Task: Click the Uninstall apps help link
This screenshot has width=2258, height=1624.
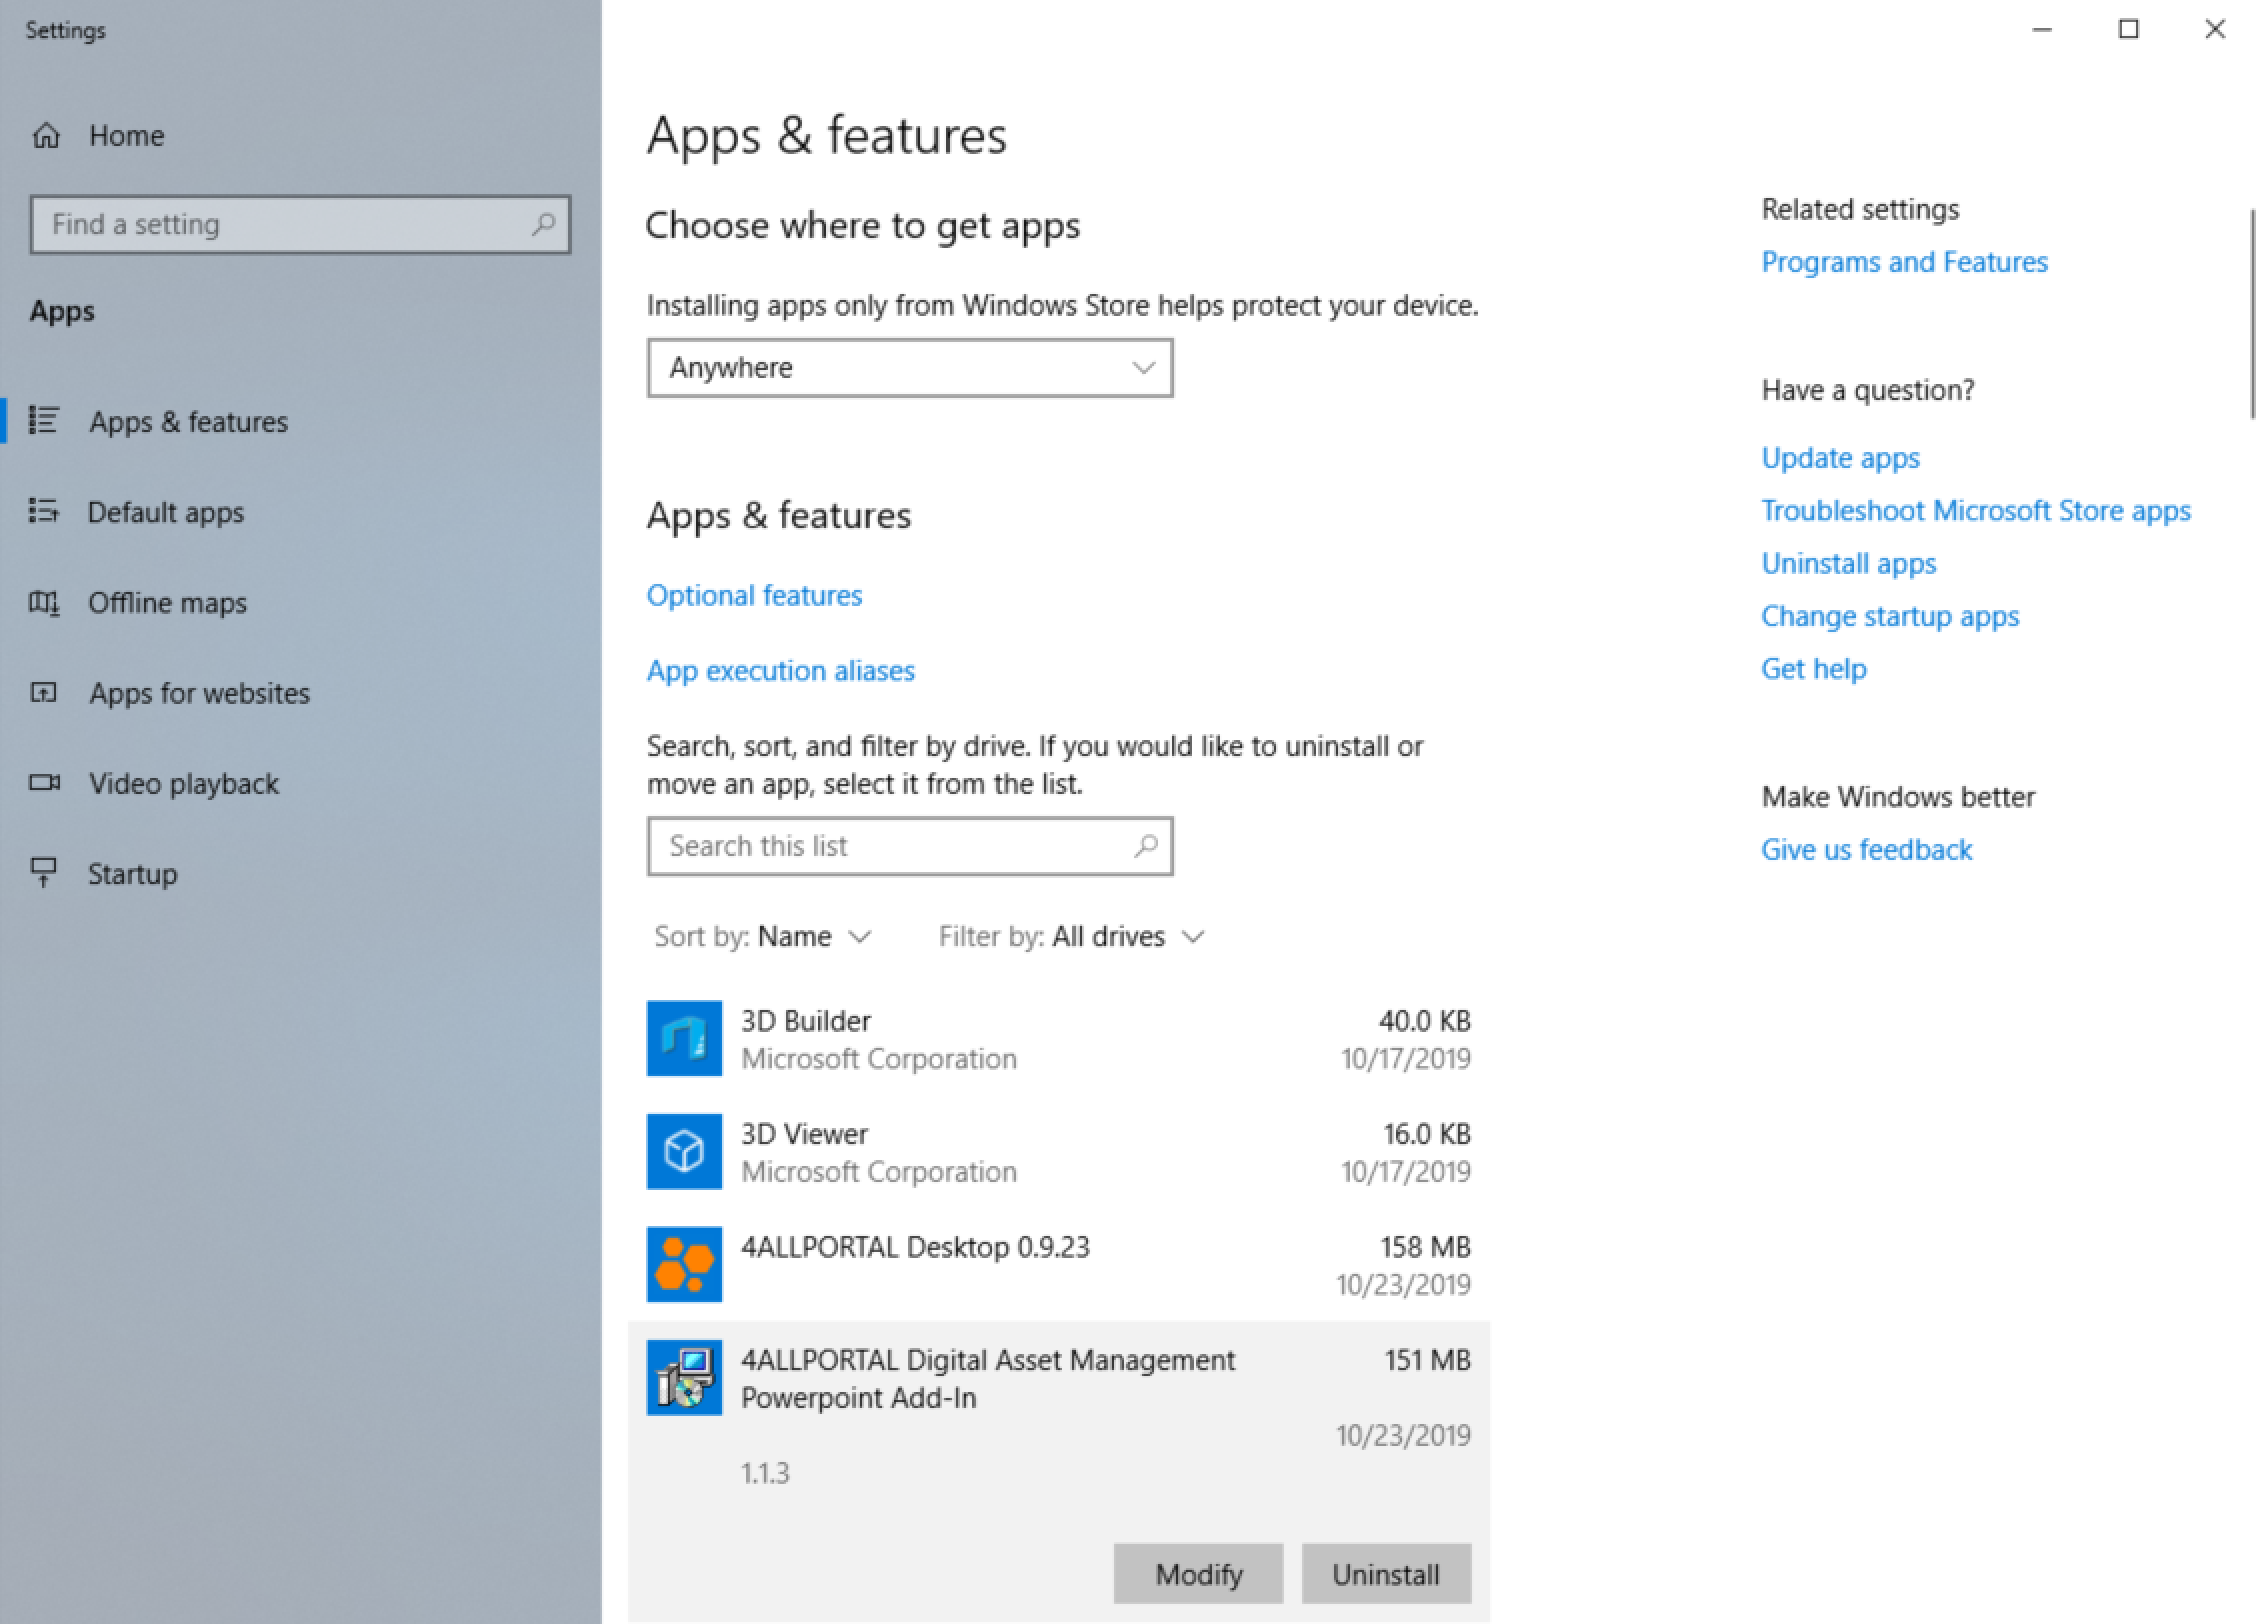Action: pos(1848,564)
